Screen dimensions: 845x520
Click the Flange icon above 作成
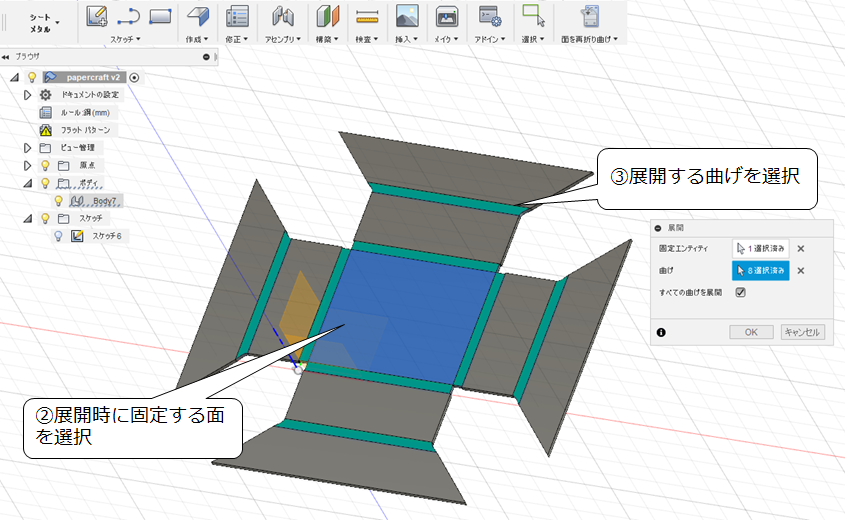198,16
